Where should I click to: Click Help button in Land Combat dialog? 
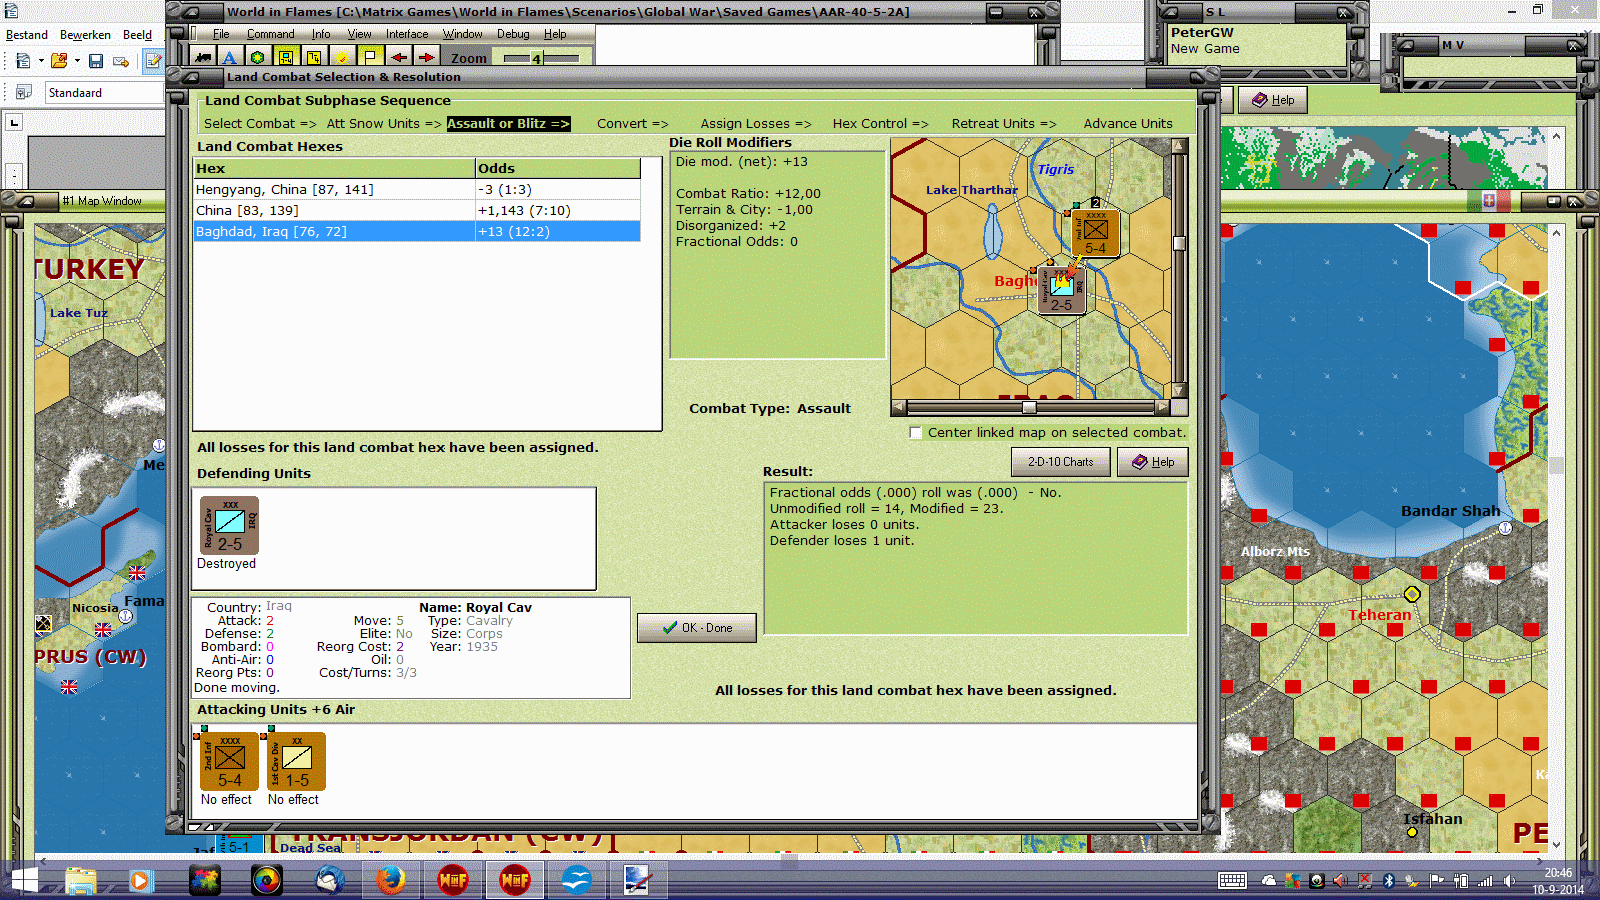[1153, 462]
